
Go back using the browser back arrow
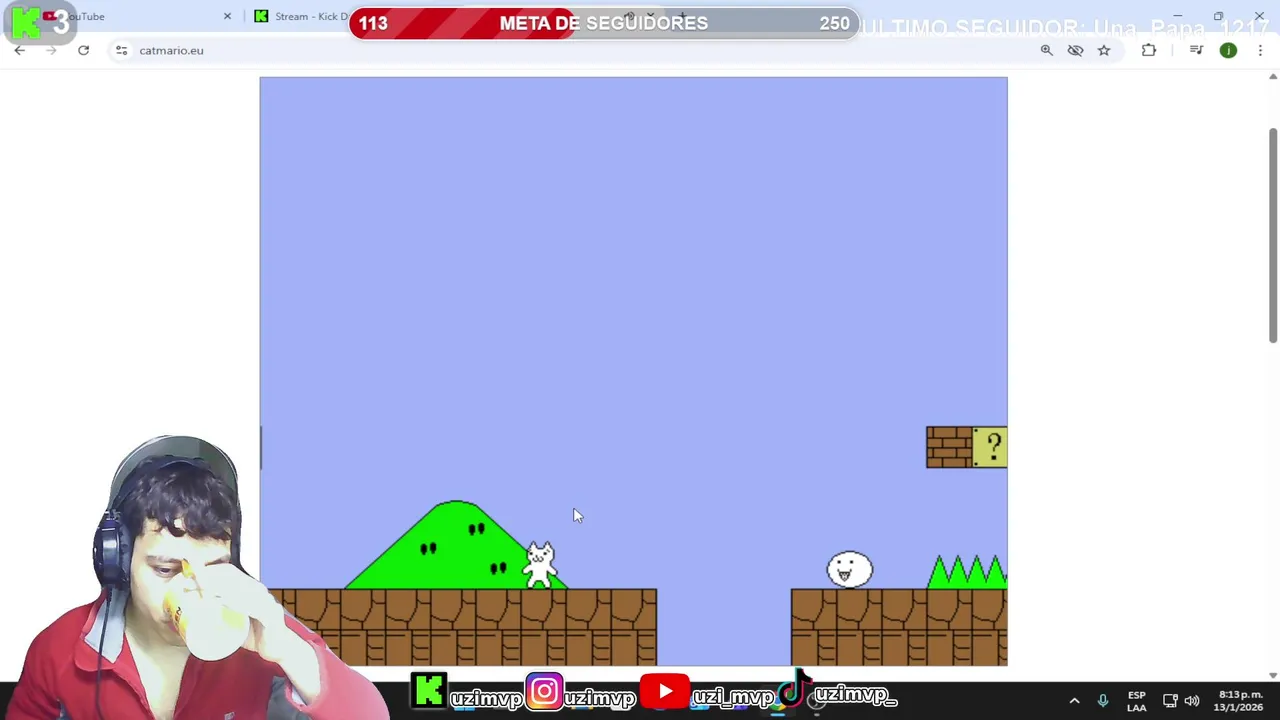point(19,50)
